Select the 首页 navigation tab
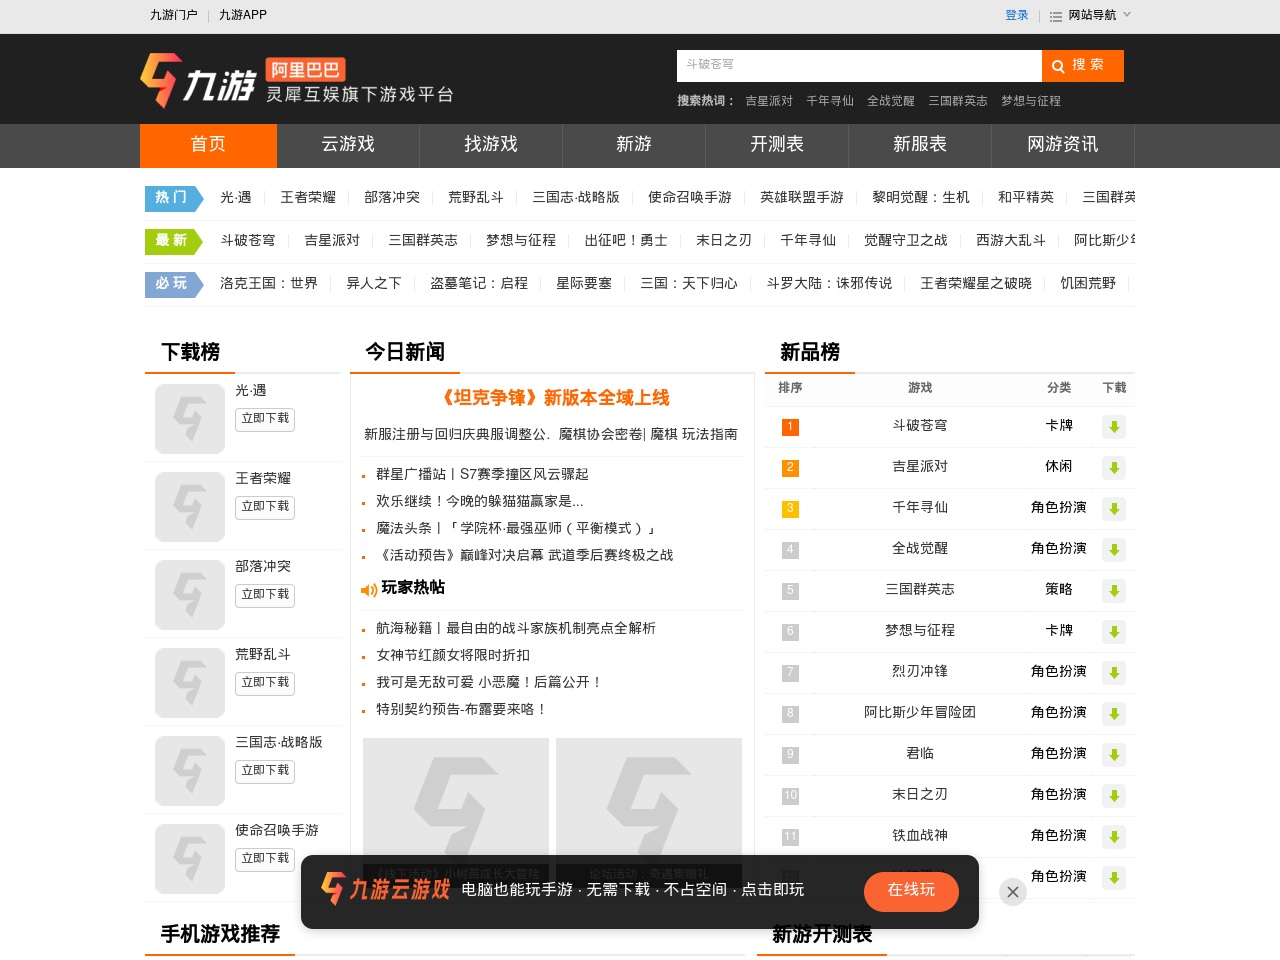 [x=208, y=145]
